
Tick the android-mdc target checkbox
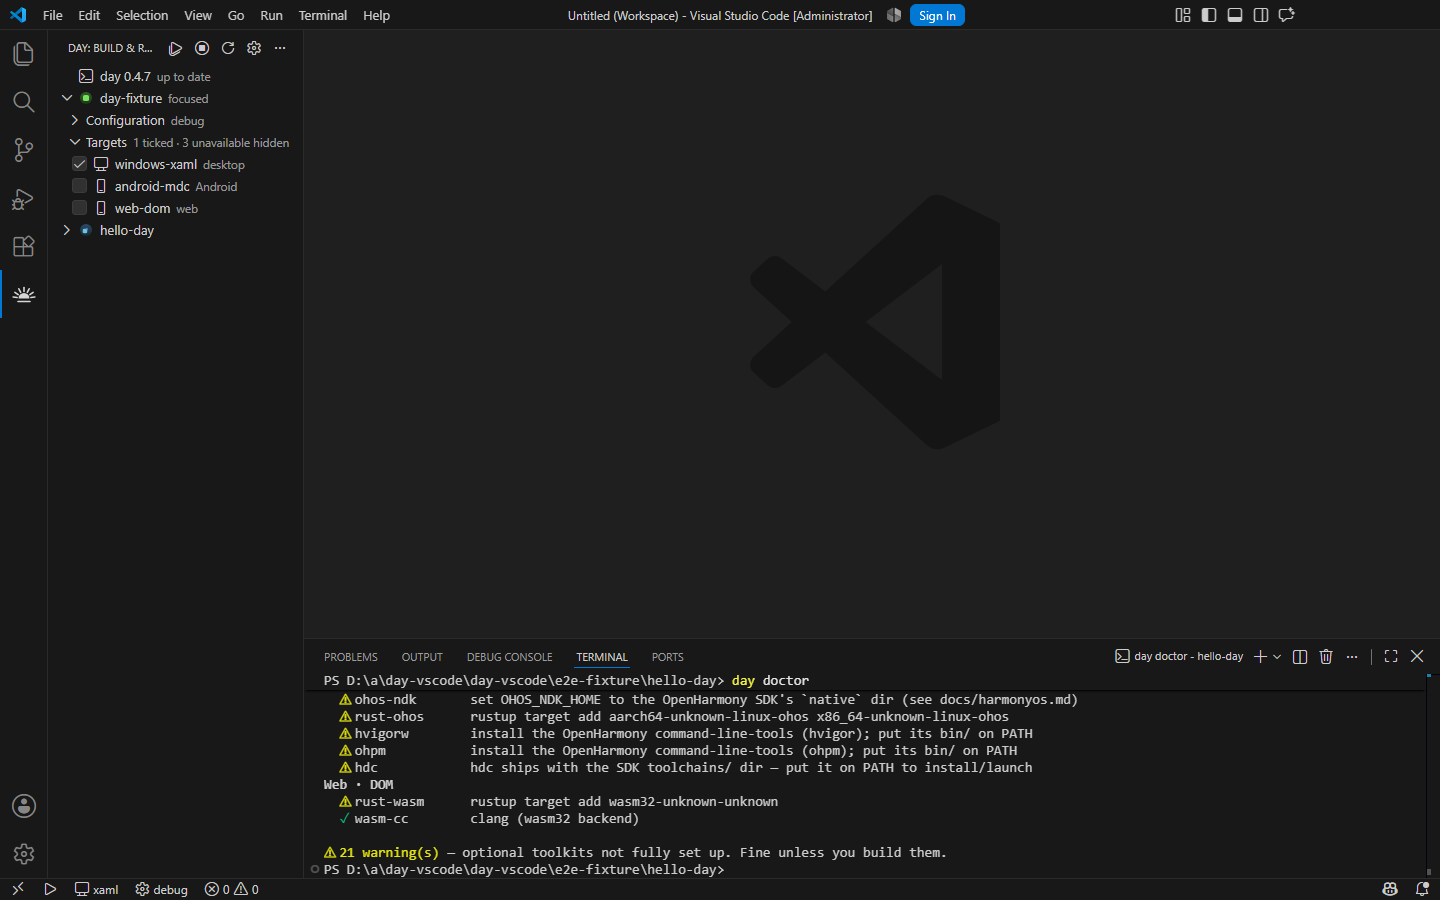pos(80,186)
